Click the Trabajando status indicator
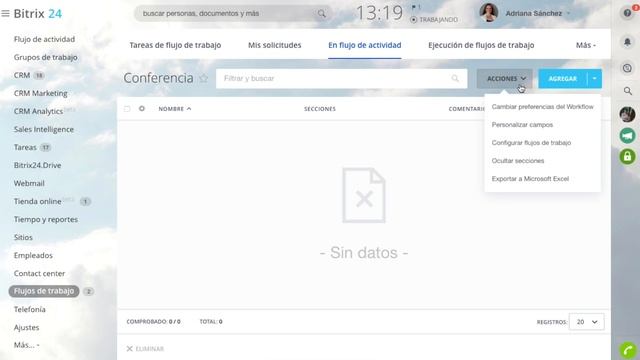This screenshot has width=640, height=360. [x=434, y=20]
